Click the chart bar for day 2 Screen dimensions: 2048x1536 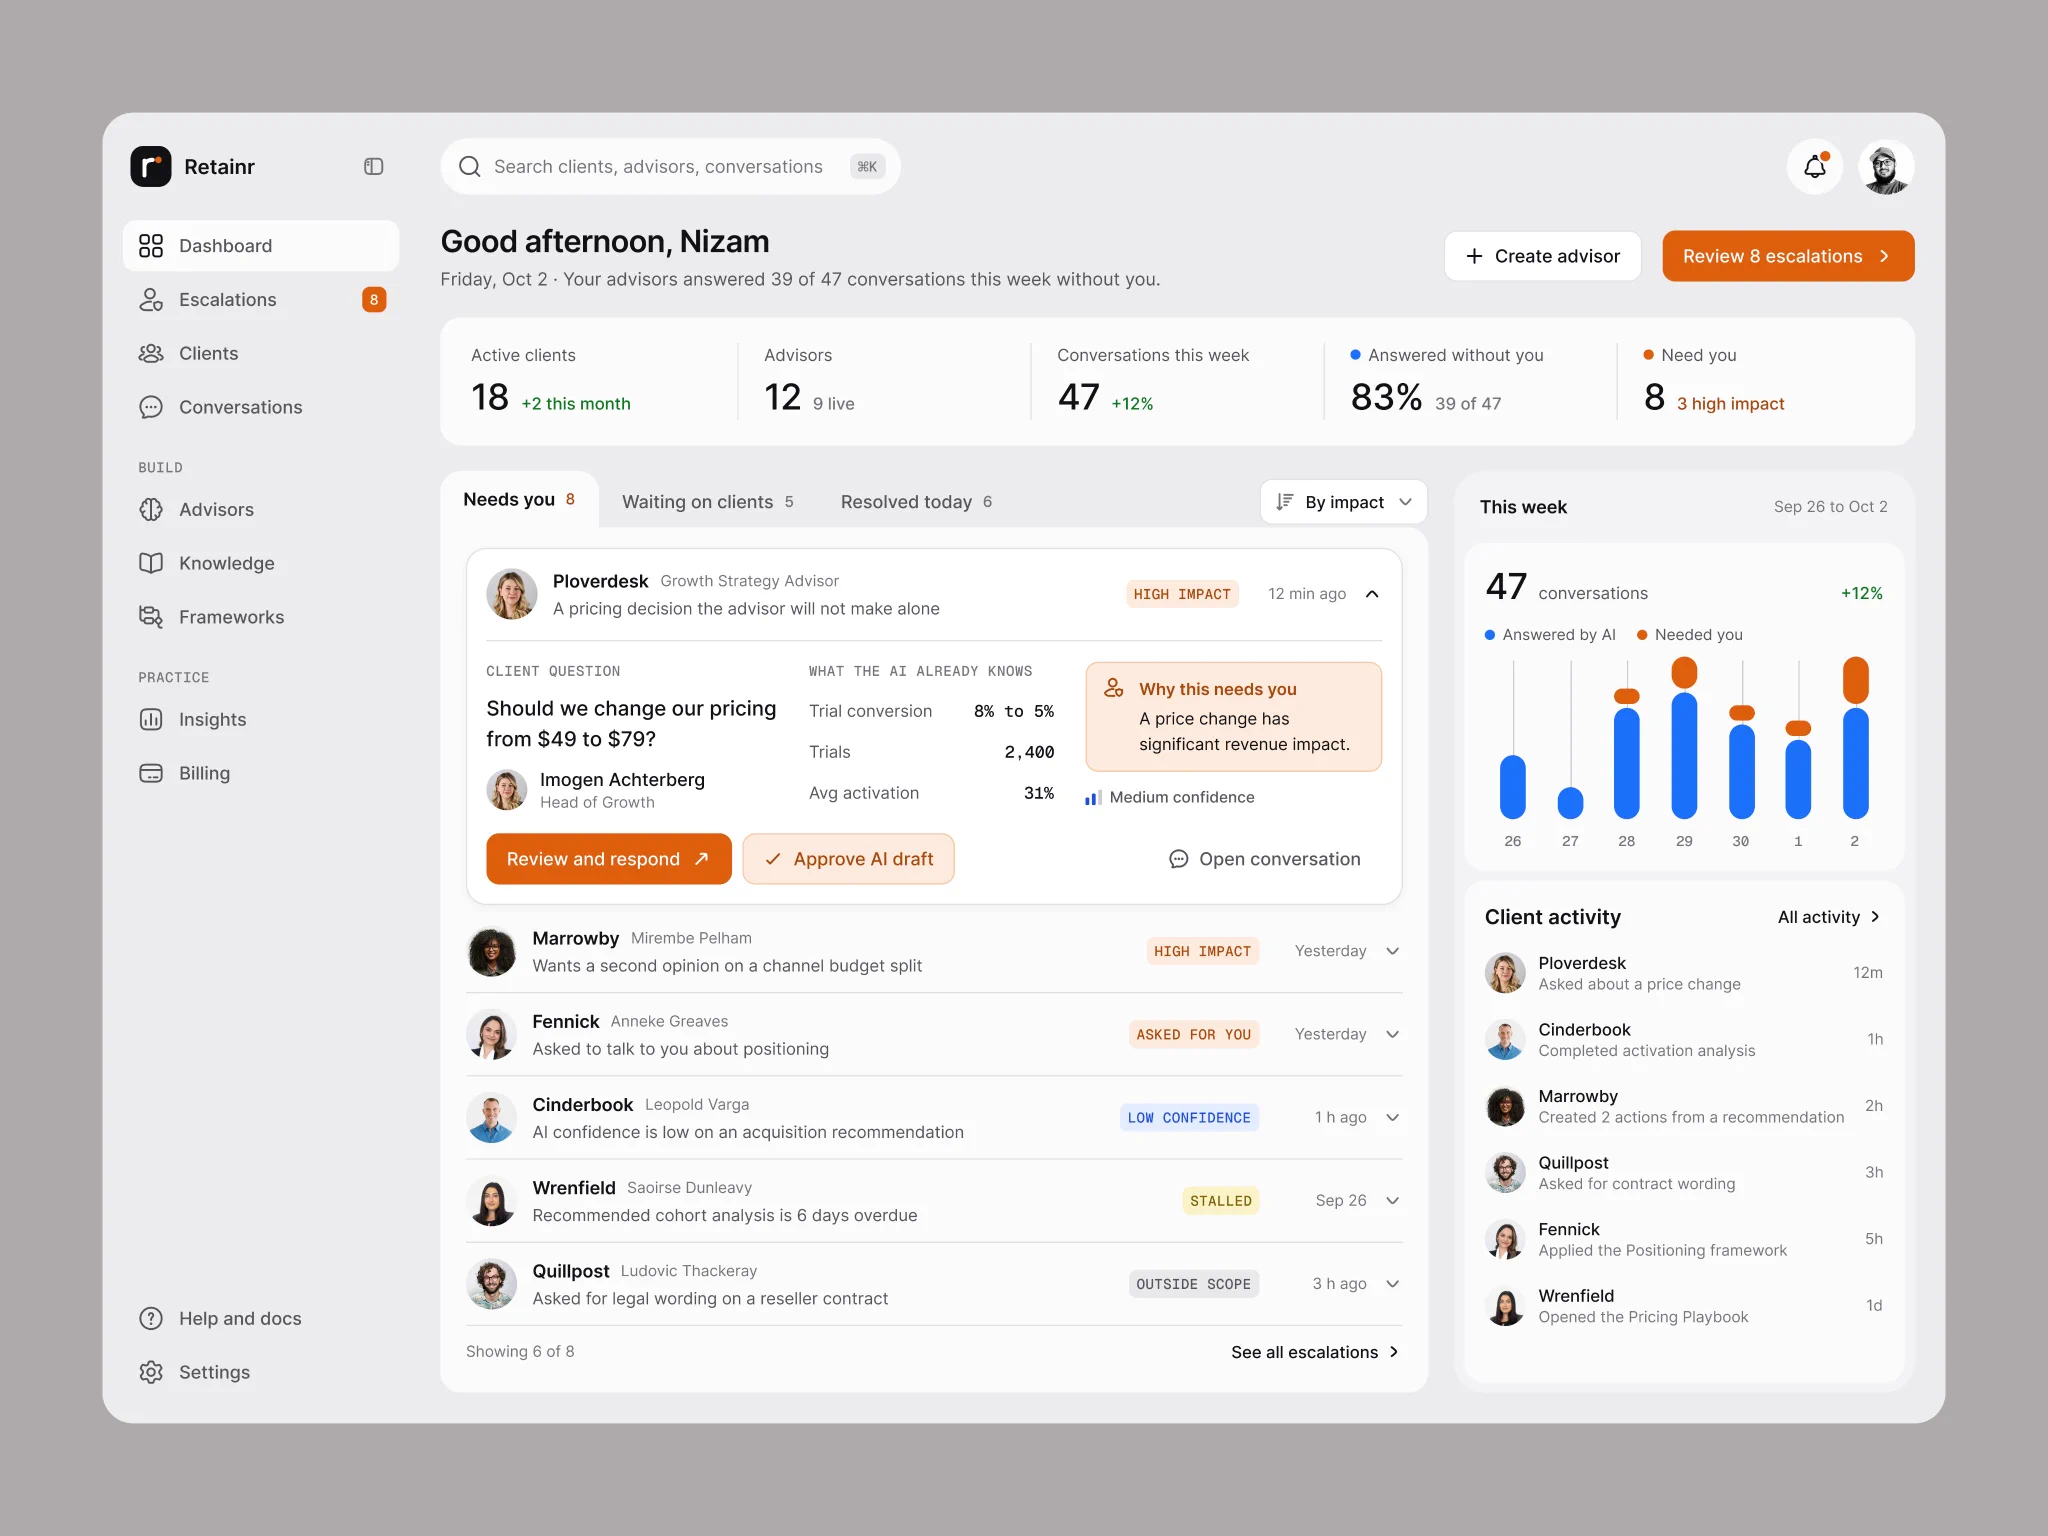point(1855,738)
